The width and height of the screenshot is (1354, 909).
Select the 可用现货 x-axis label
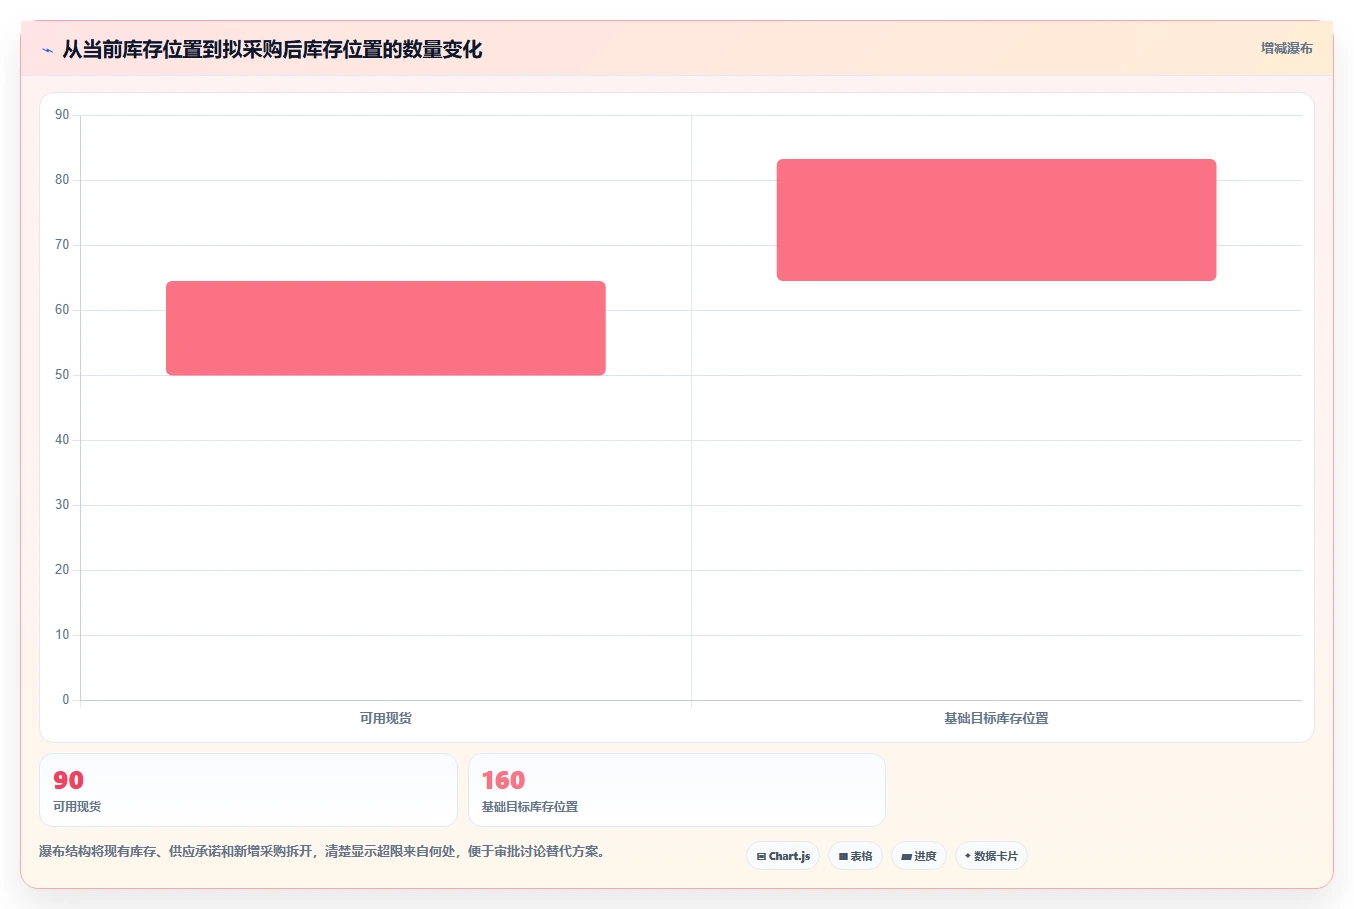pos(386,718)
